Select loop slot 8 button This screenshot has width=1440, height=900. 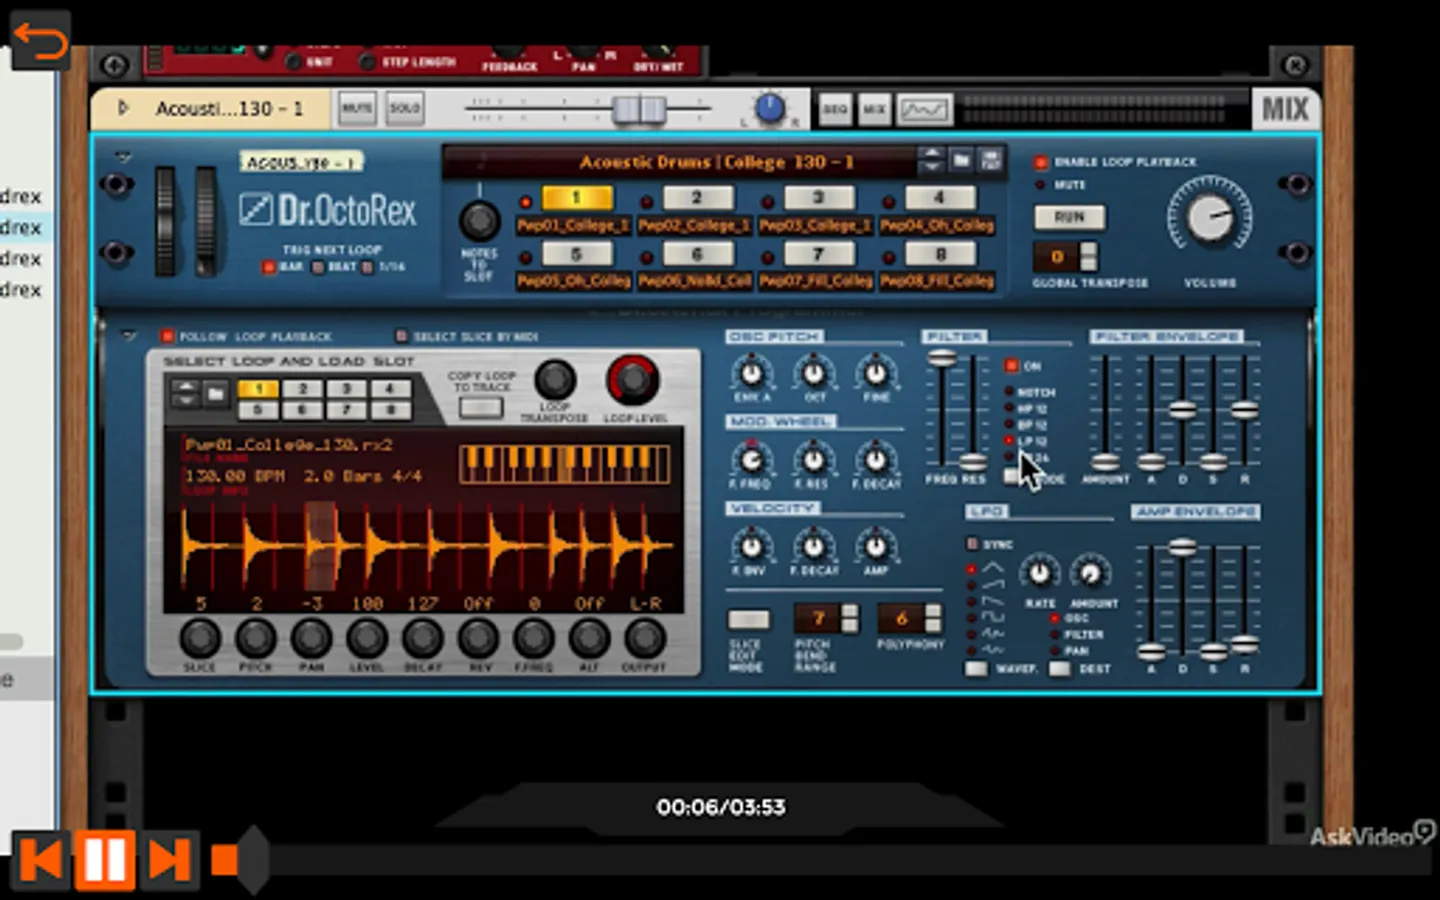pyautogui.click(x=939, y=254)
